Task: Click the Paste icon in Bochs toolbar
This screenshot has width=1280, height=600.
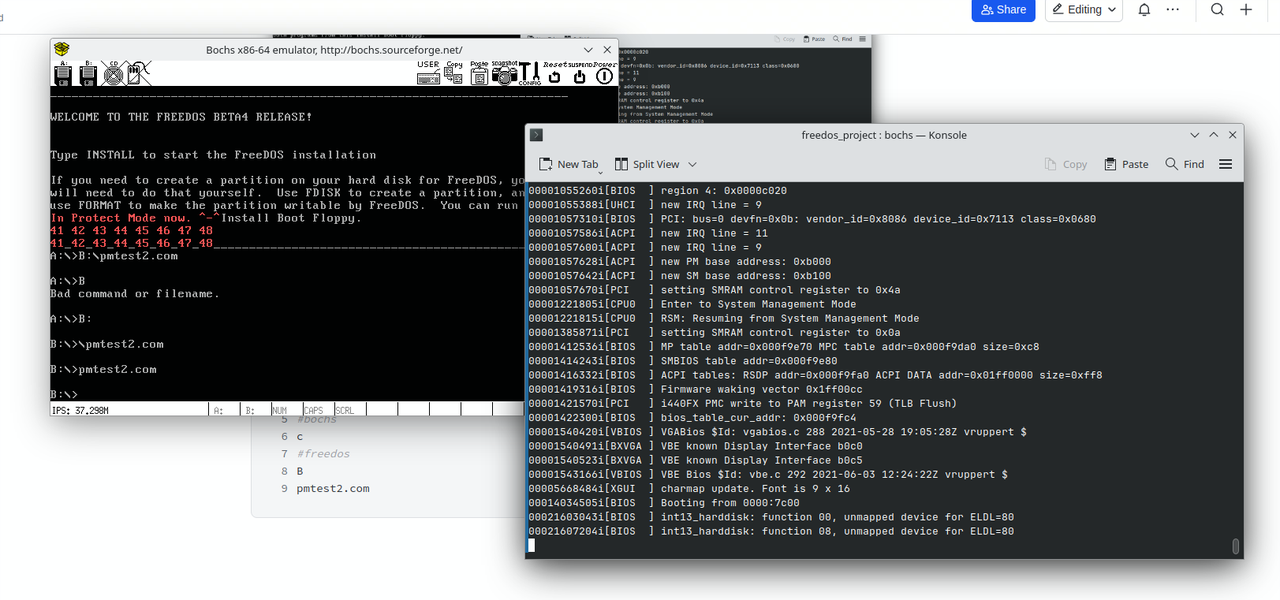Action: pos(479,73)
